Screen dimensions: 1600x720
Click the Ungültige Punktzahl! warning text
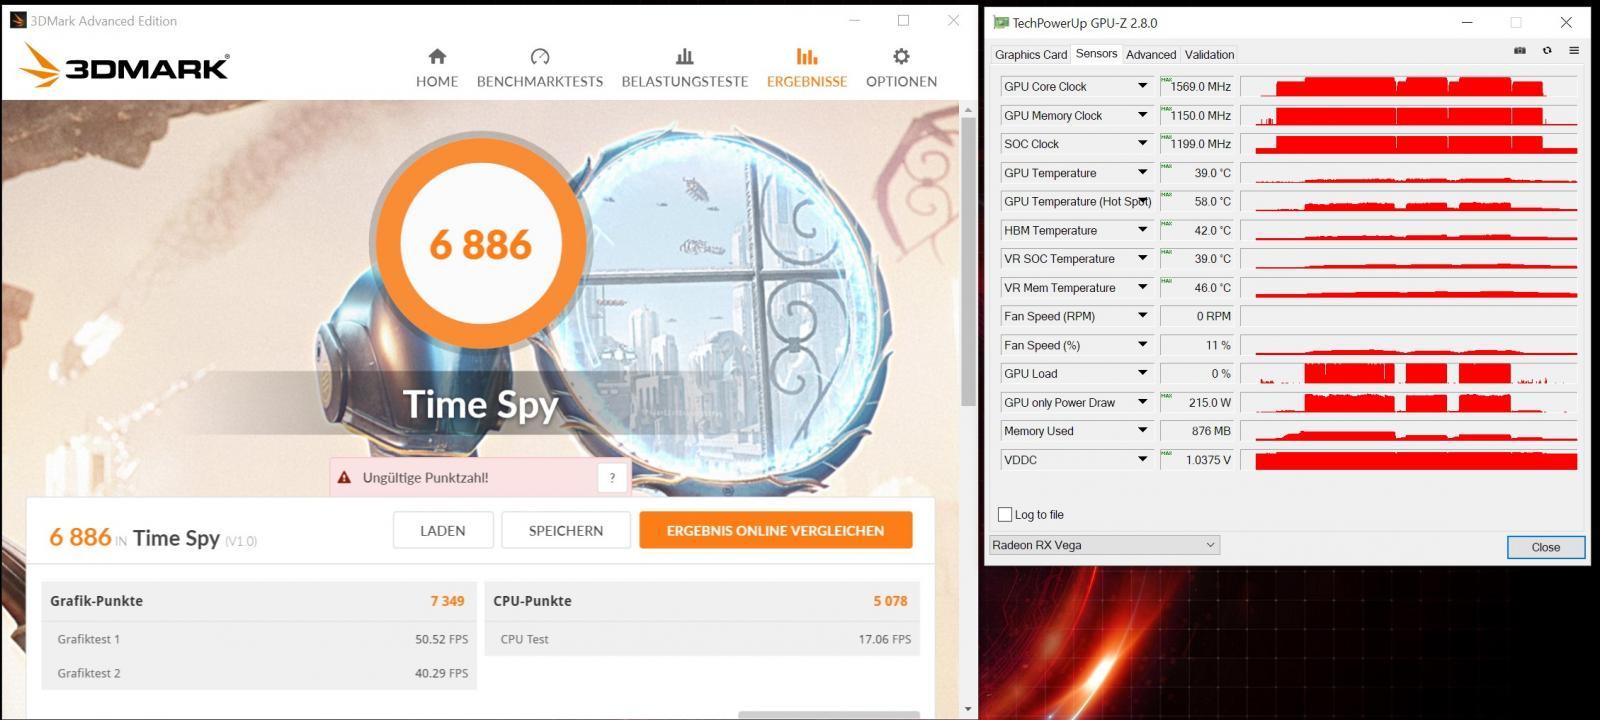(x=426, y=478)
